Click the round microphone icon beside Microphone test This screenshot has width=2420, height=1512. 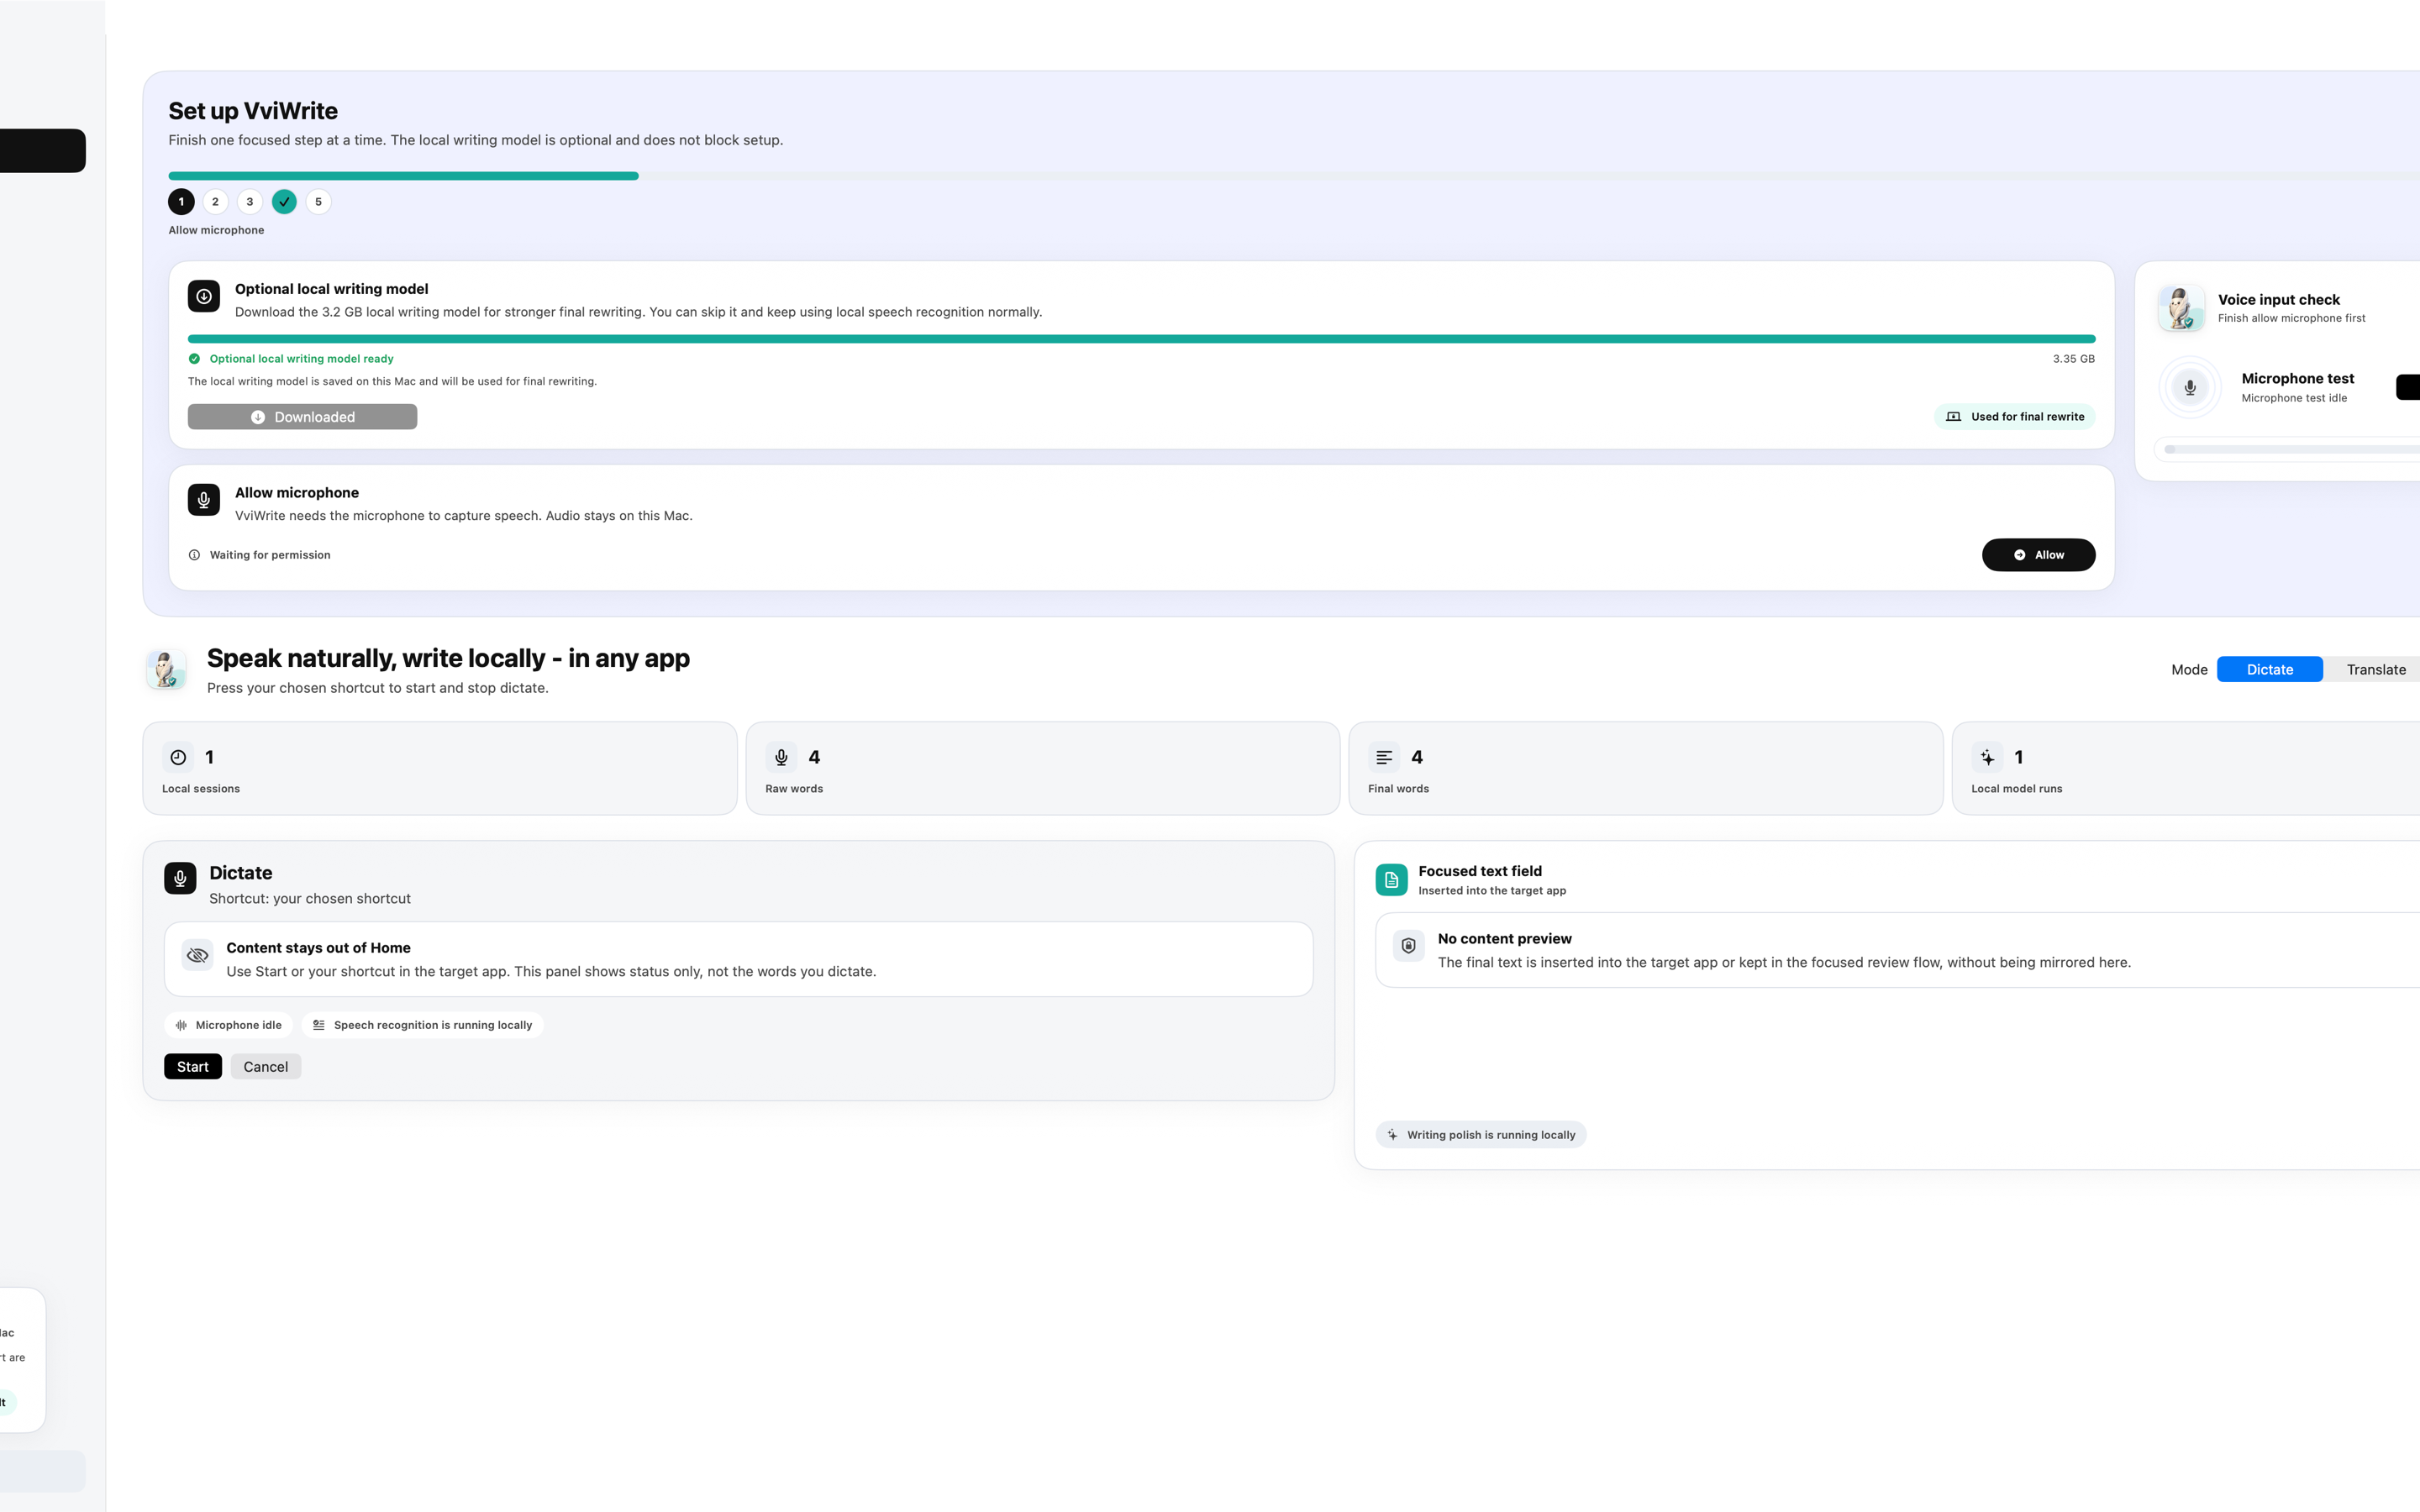[x=2190, y=387]
